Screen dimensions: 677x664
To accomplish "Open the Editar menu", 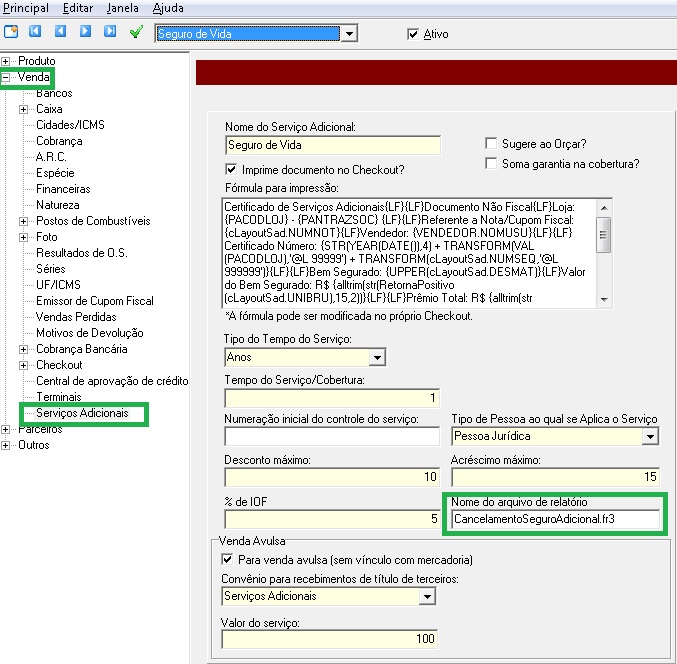I will 78,8.
